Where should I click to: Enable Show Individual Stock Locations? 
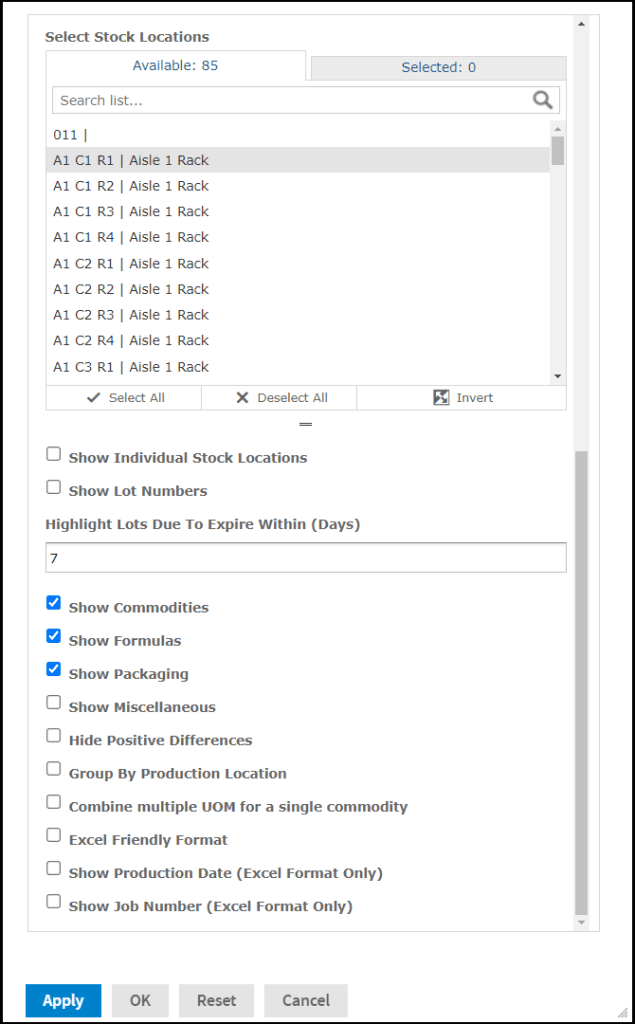point(54,455)
